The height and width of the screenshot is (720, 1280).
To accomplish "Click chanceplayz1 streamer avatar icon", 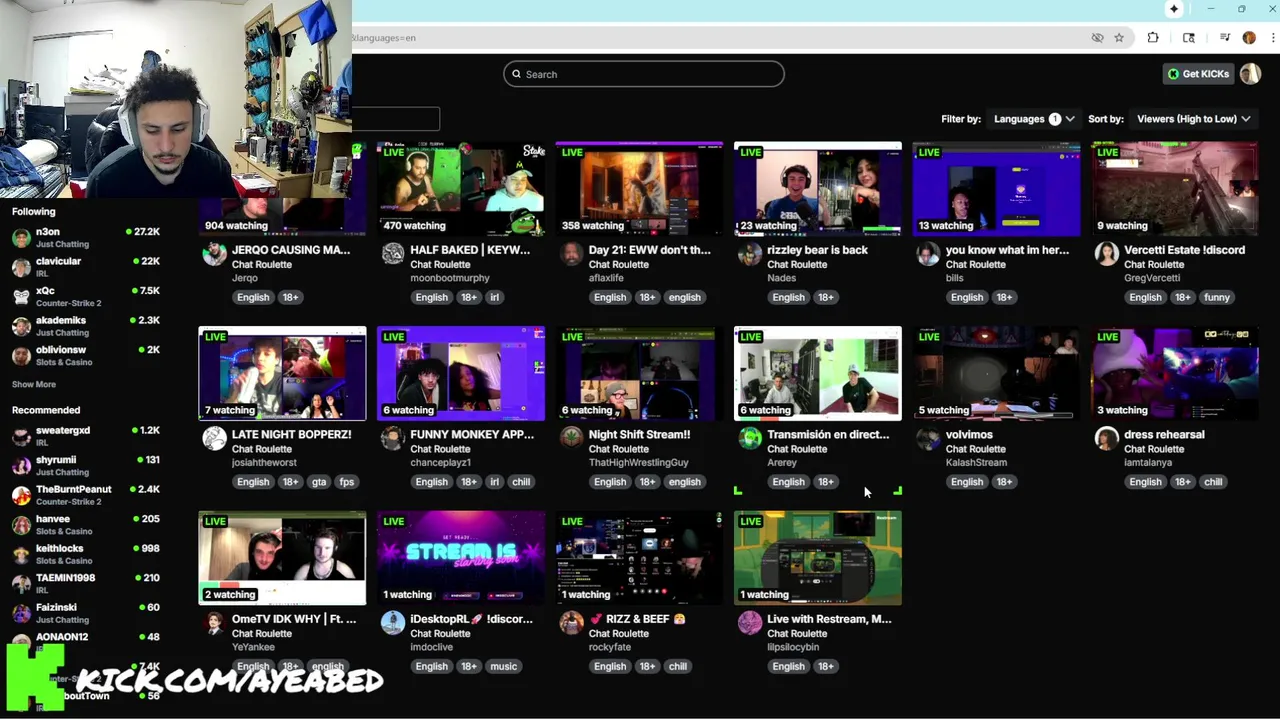I will point(393,438).
